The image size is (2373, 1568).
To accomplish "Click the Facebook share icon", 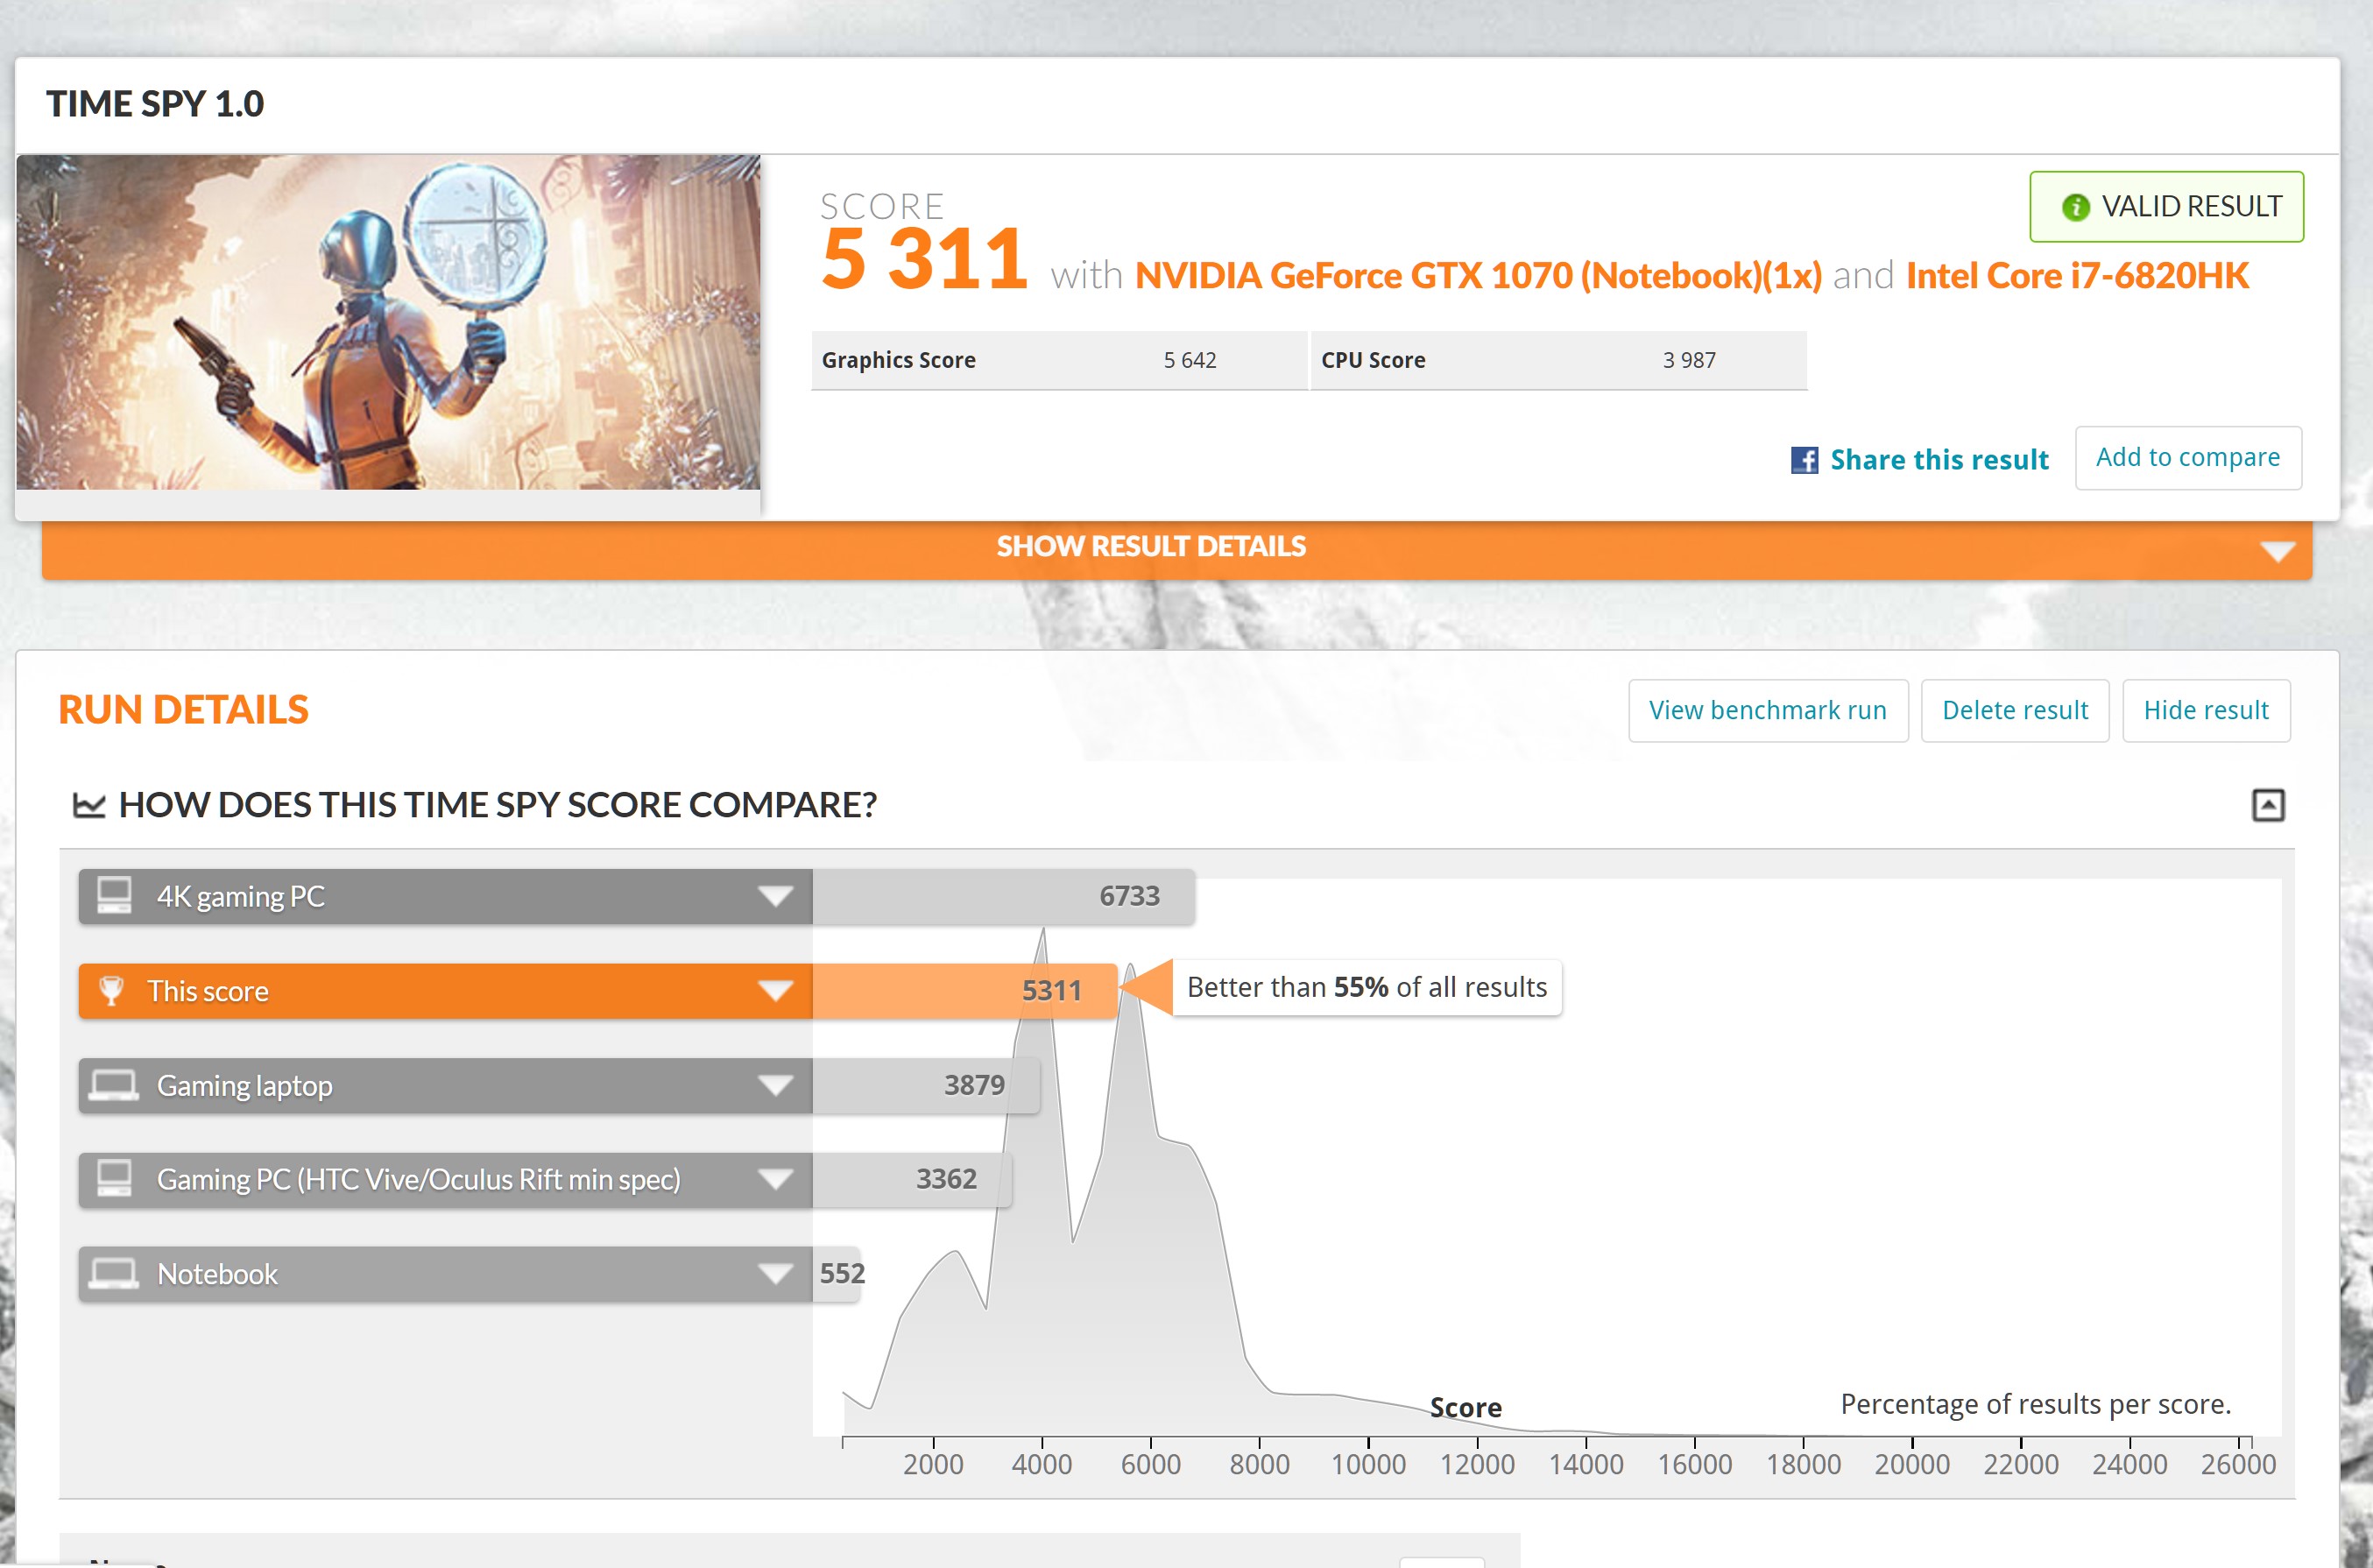I will pos(1804,460).
